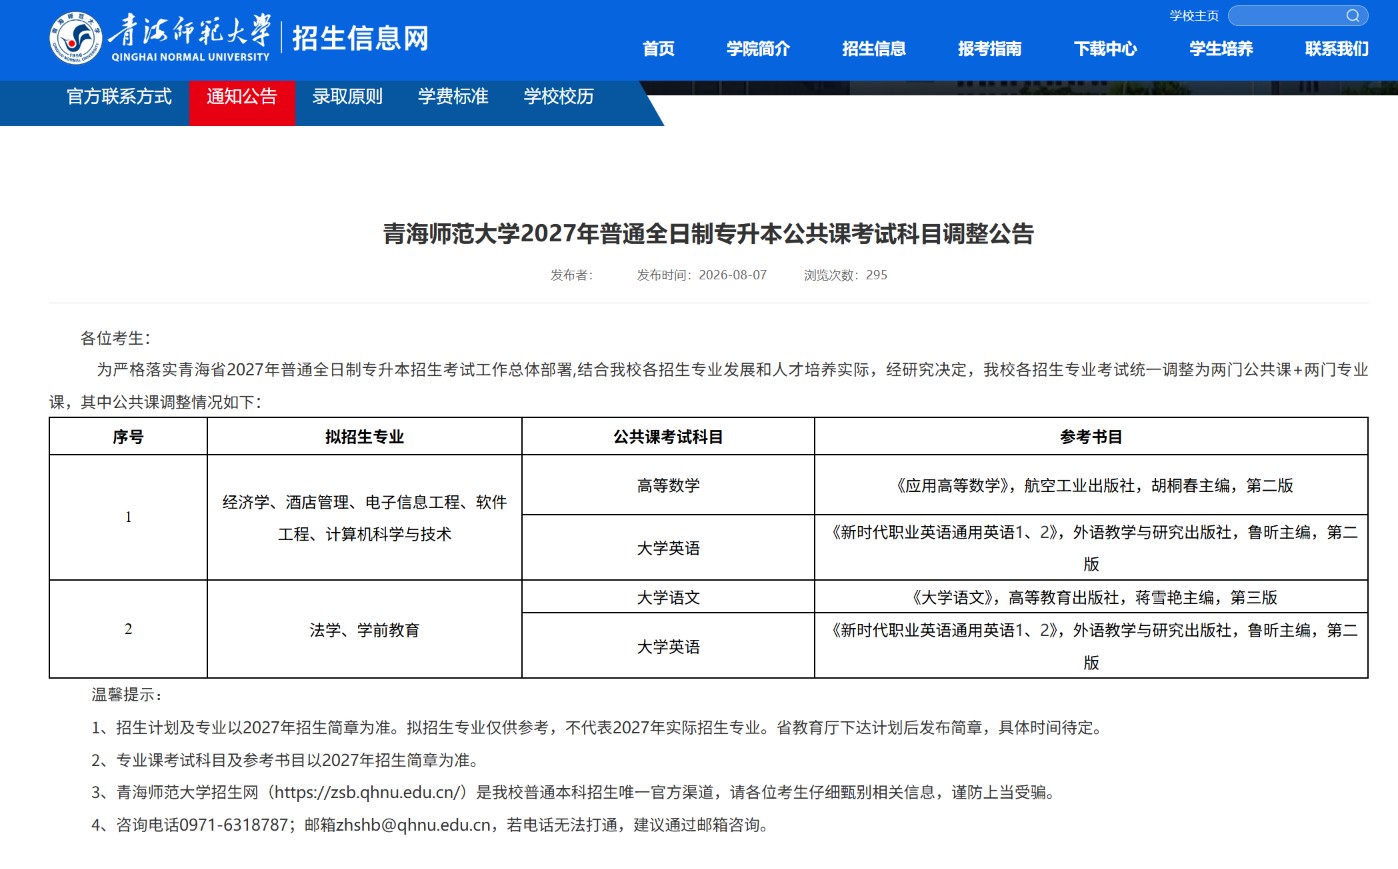Open the 下载中心 menu
The width and height of the screenshot is (1398, 869).
[1105, 48]
